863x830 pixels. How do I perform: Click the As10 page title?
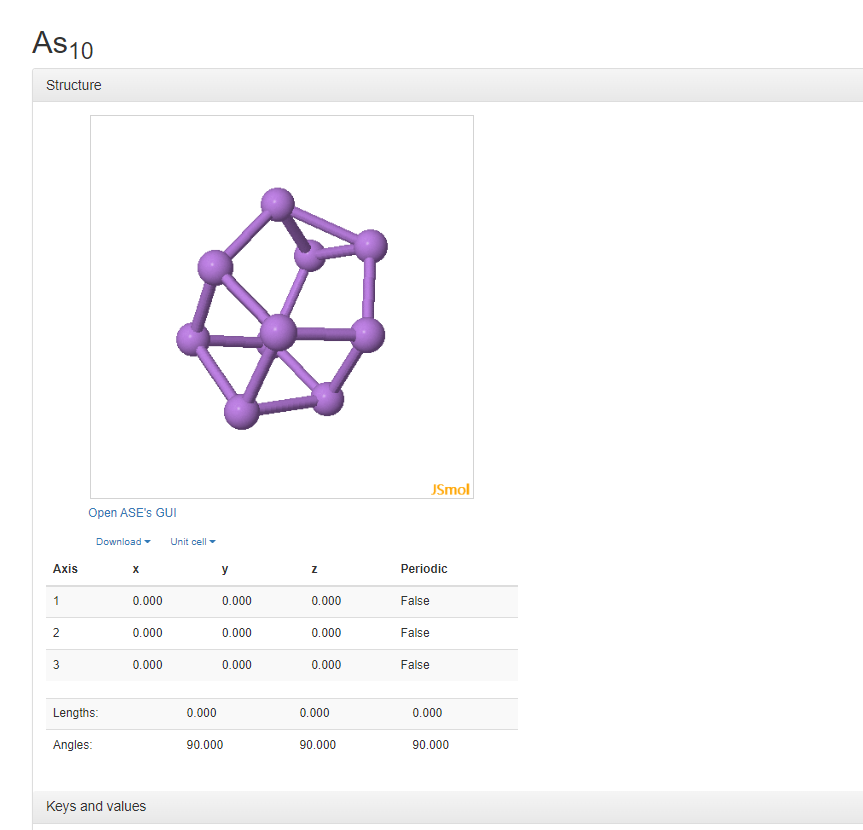[62, 44]
